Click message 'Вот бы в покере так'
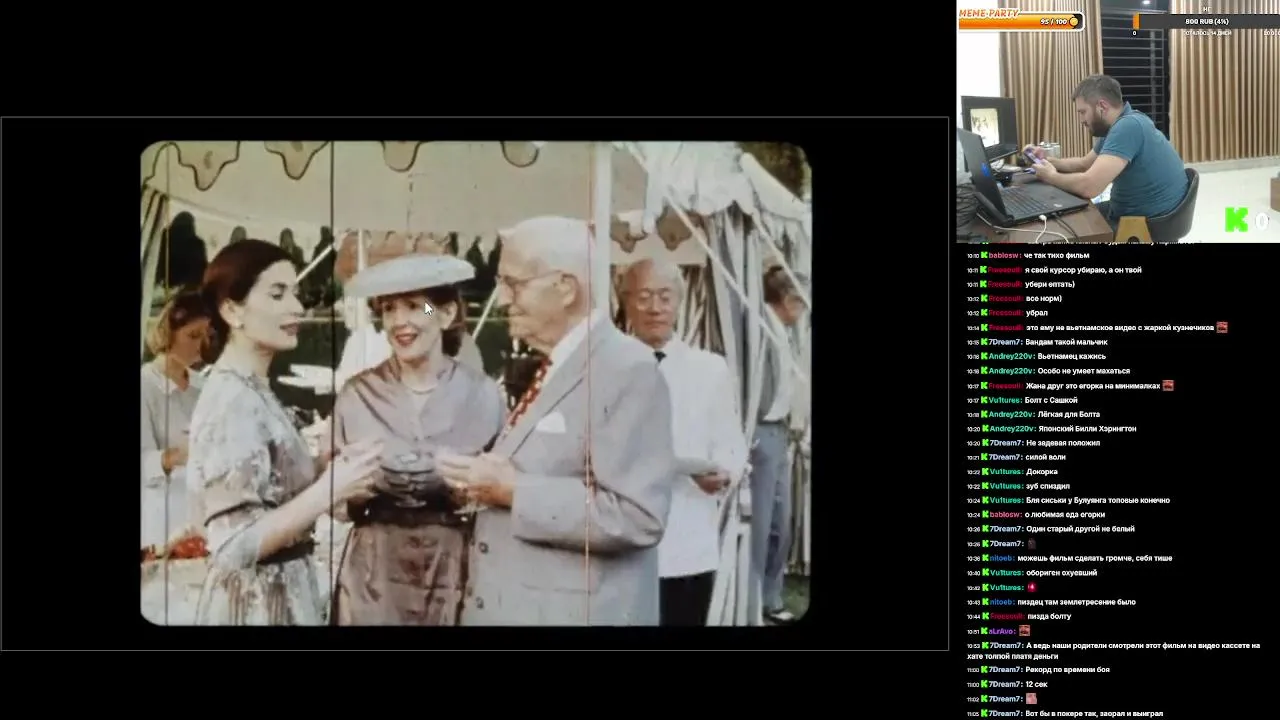 tap(1094, 714)
